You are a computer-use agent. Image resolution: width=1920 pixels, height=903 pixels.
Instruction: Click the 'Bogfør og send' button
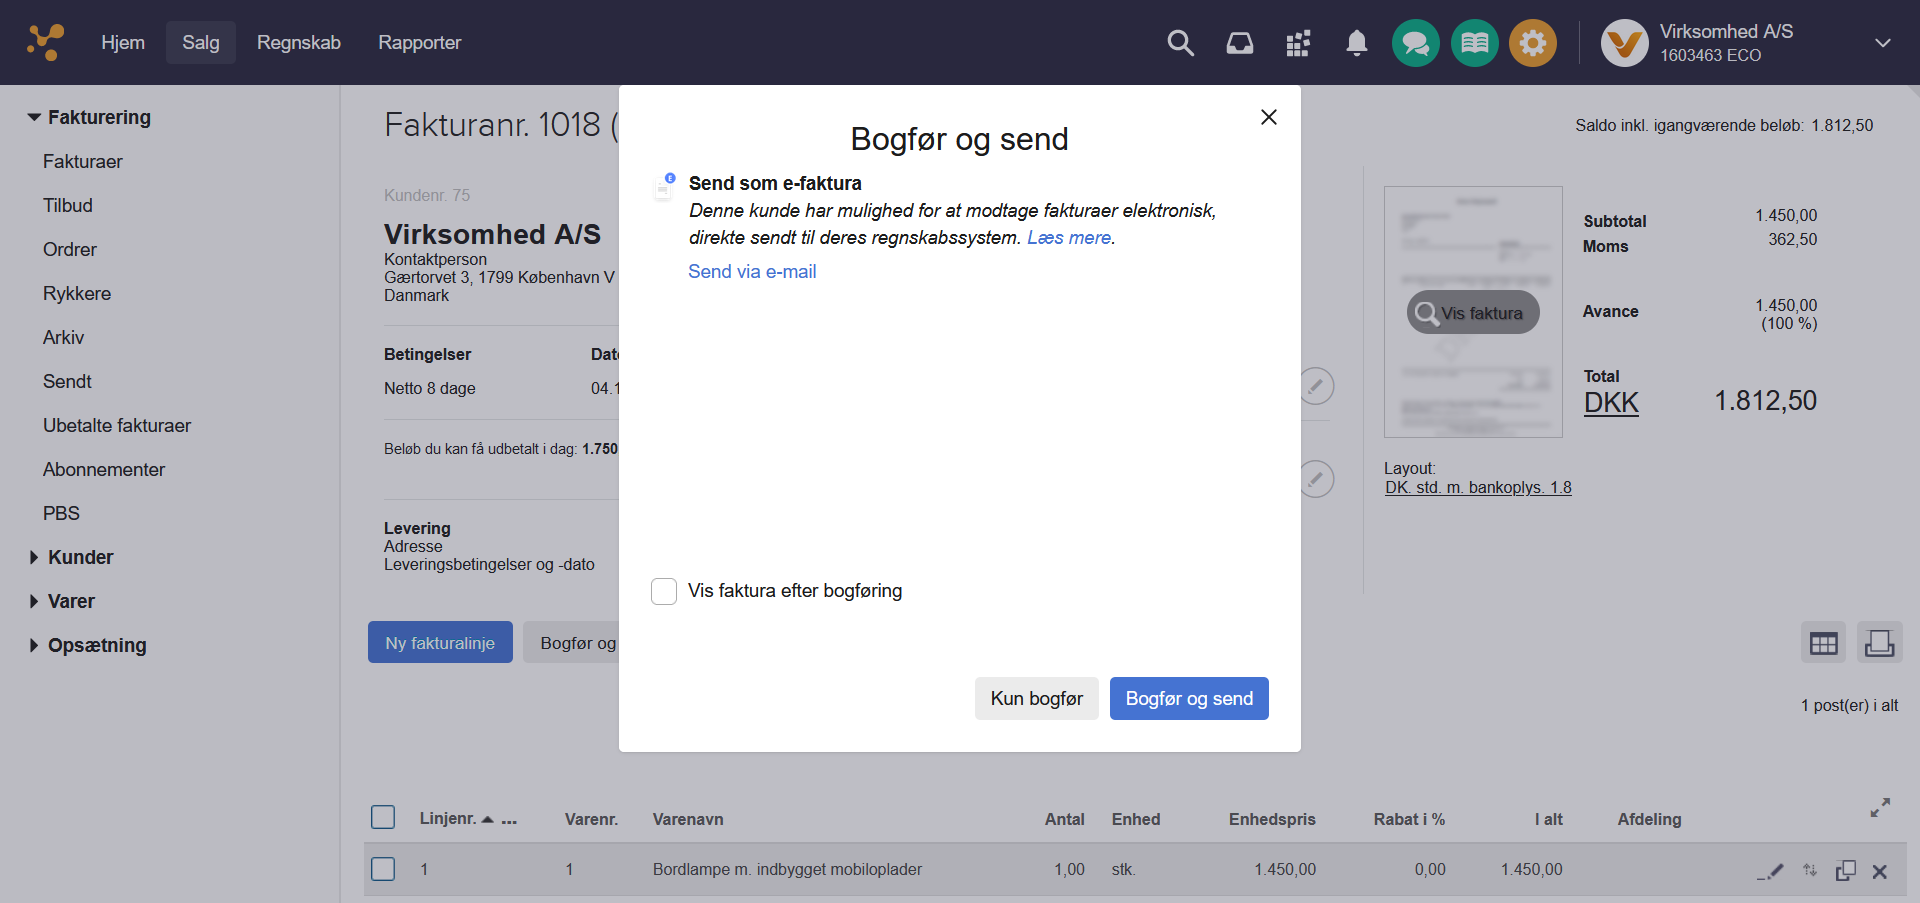point(1189,698)
